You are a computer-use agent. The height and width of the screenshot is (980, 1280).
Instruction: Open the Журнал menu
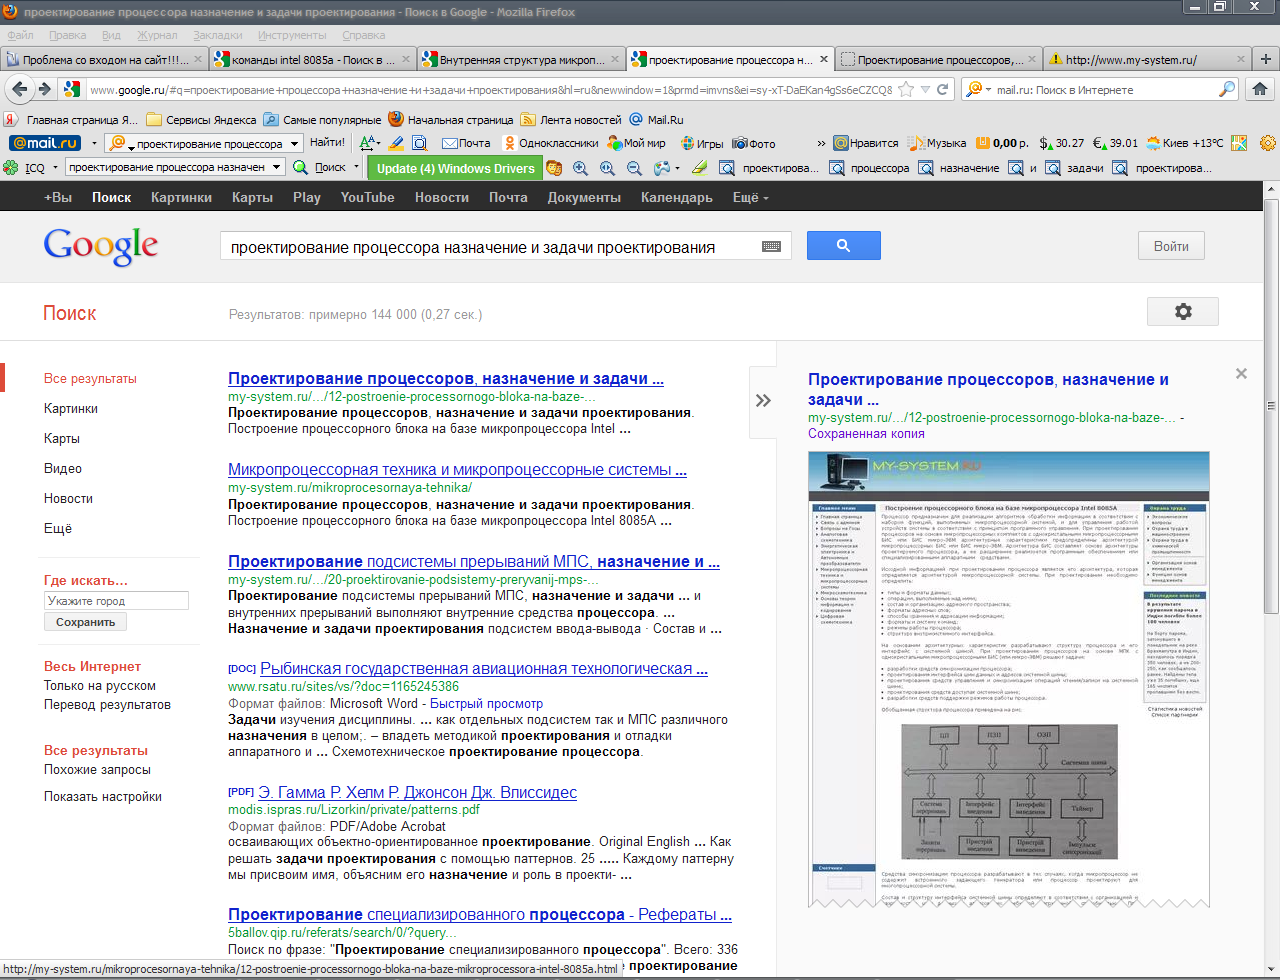point(157,35)
